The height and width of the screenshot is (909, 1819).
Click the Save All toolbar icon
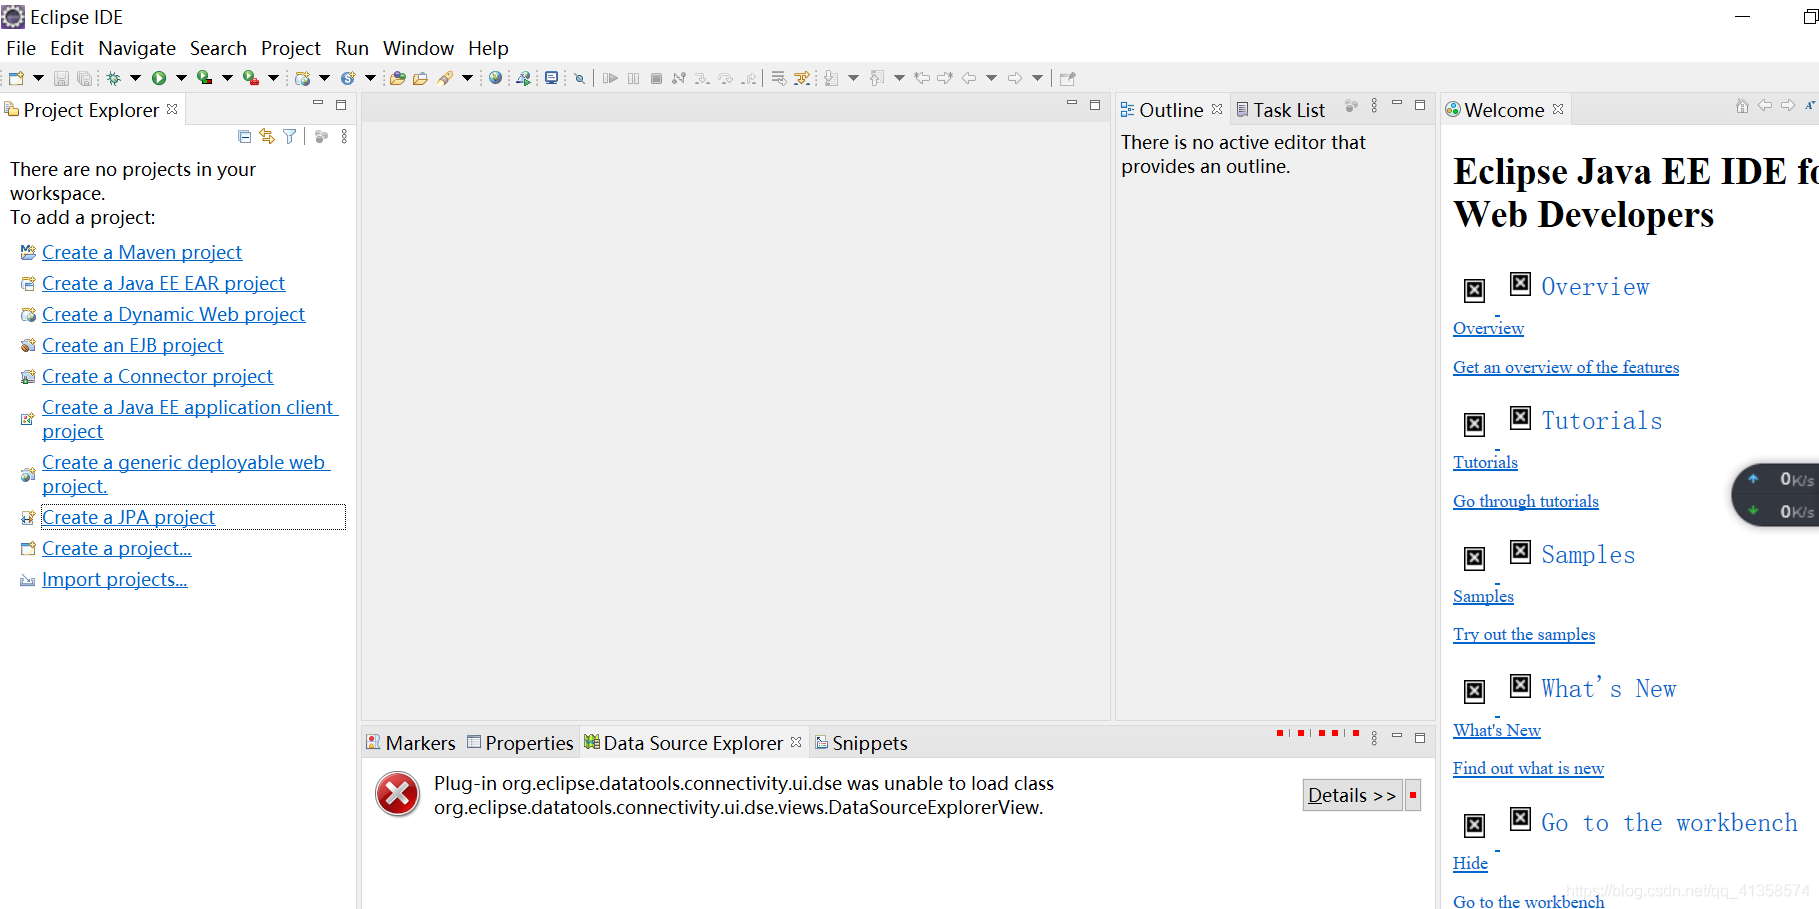pyautogui.click(x=85, y=78)
